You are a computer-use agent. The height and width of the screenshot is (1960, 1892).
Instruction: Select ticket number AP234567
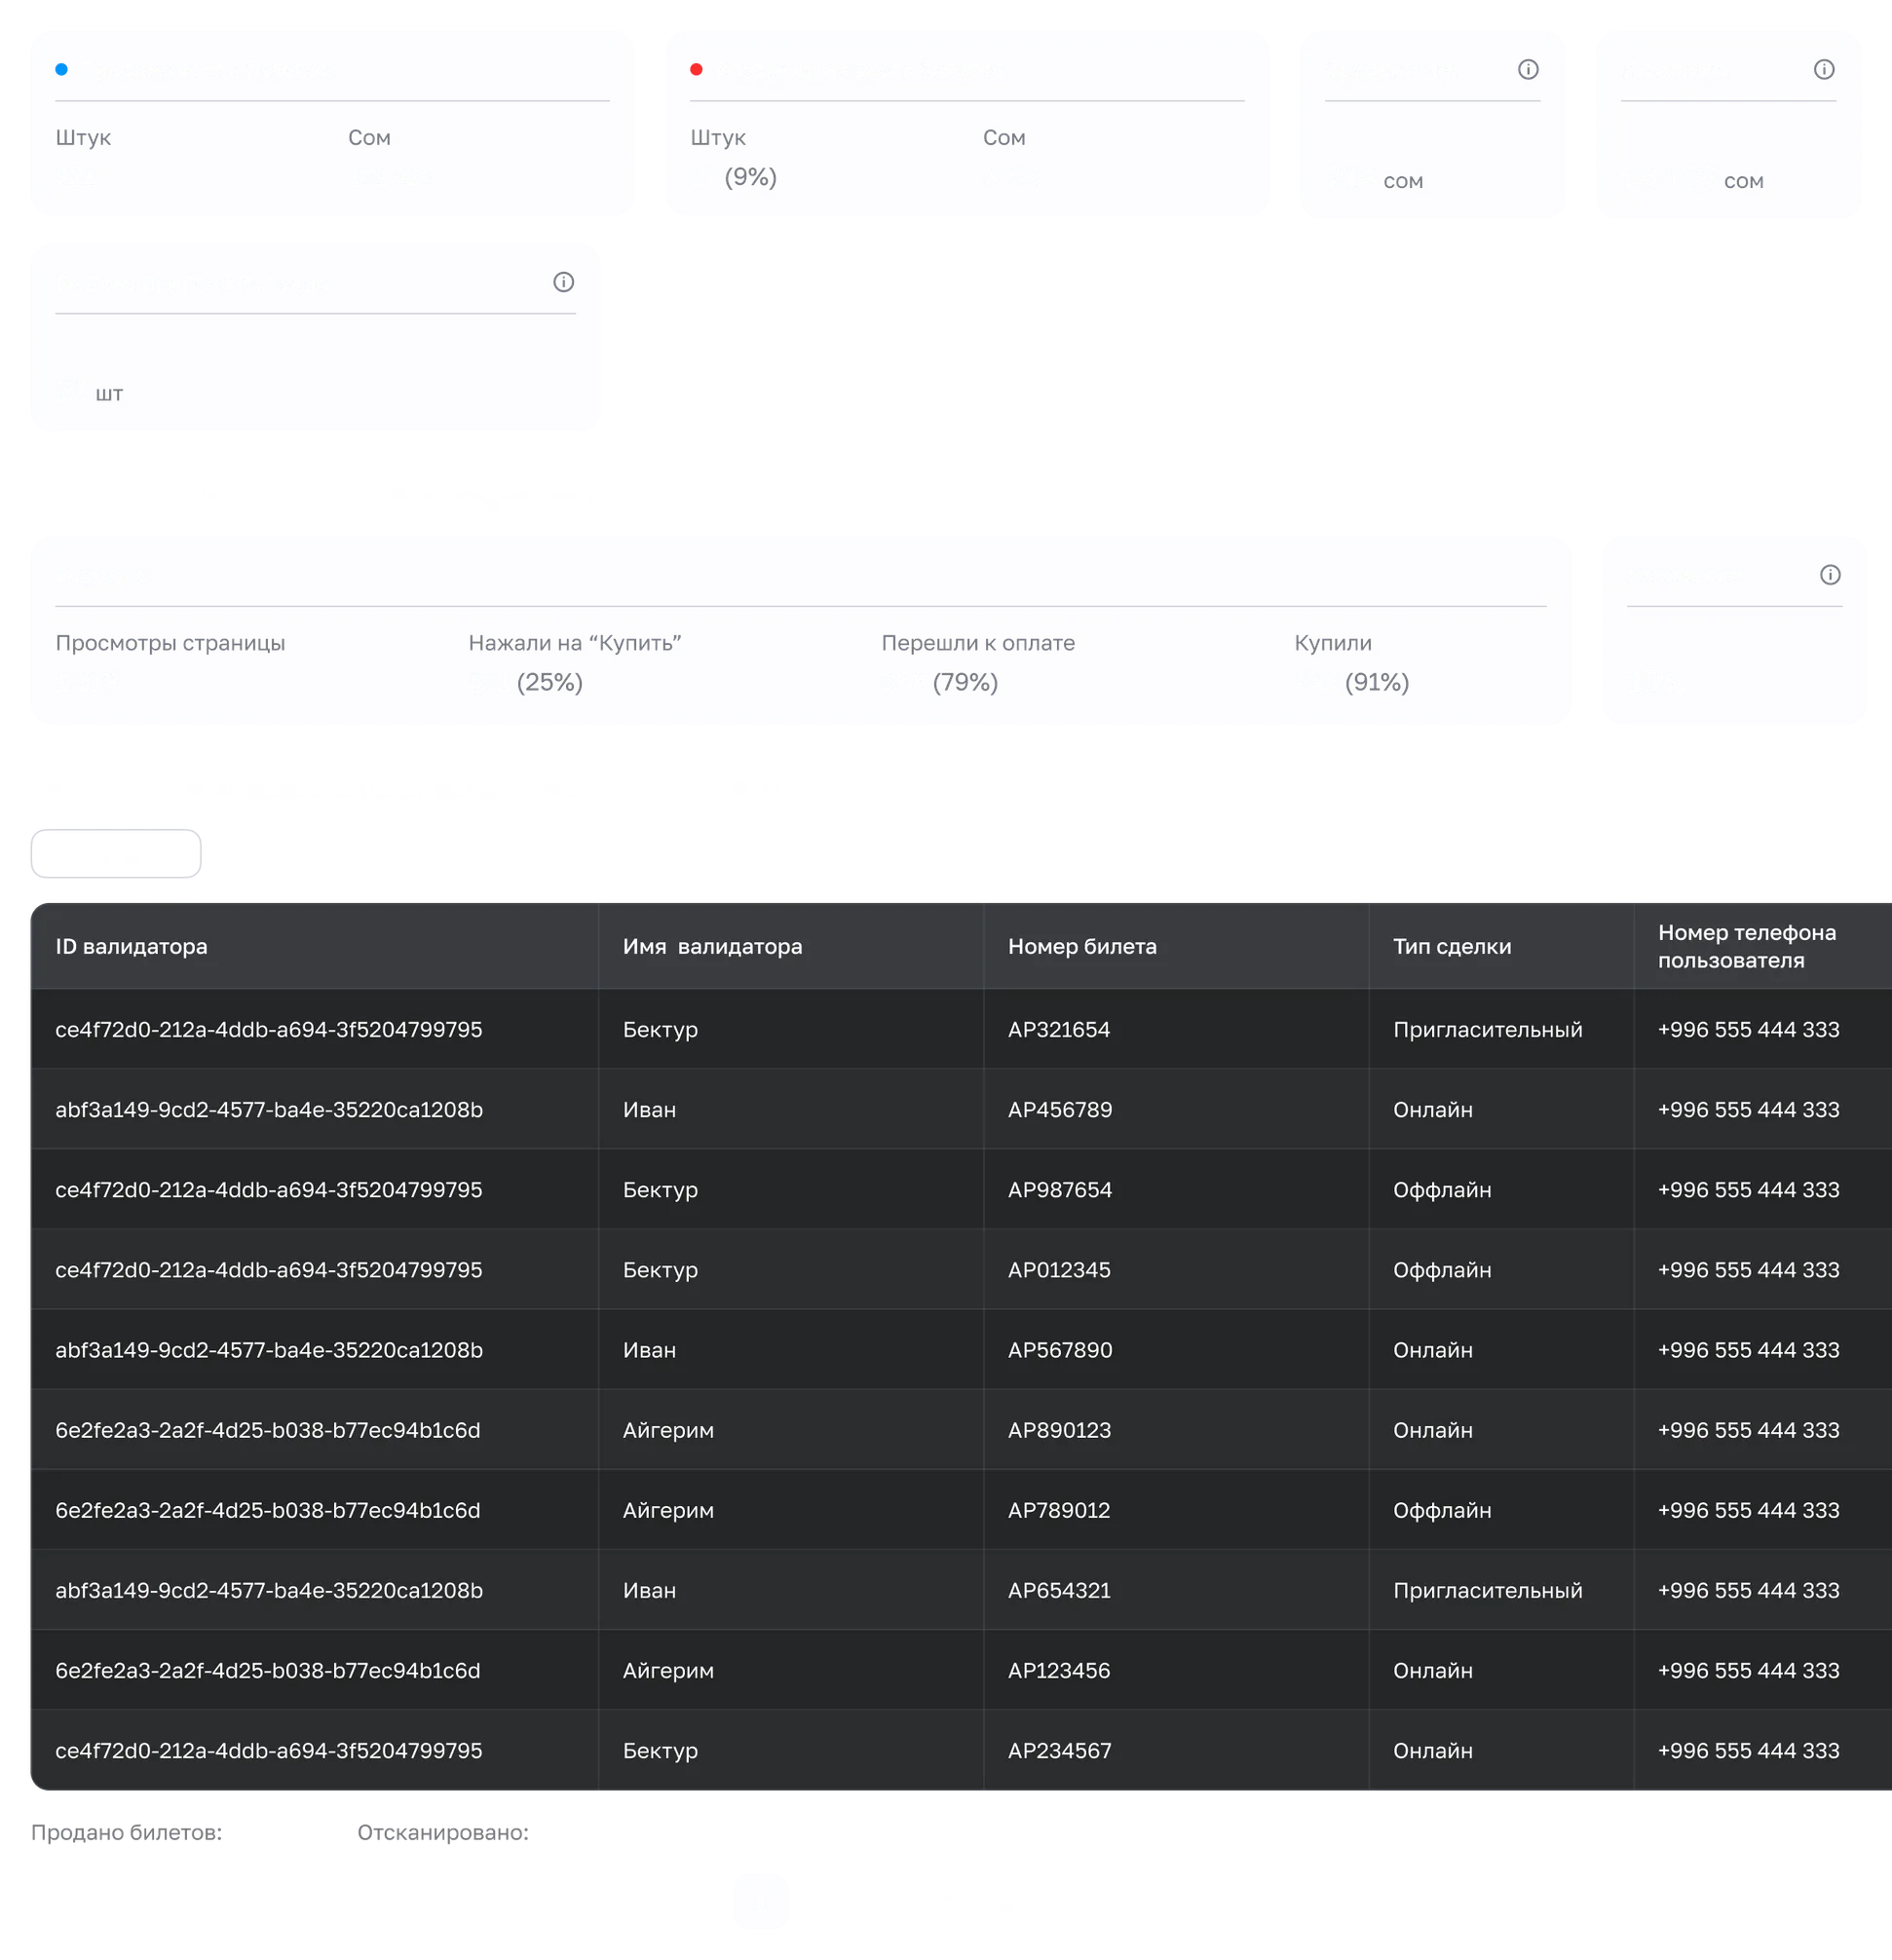[x=1059, y=1750]
